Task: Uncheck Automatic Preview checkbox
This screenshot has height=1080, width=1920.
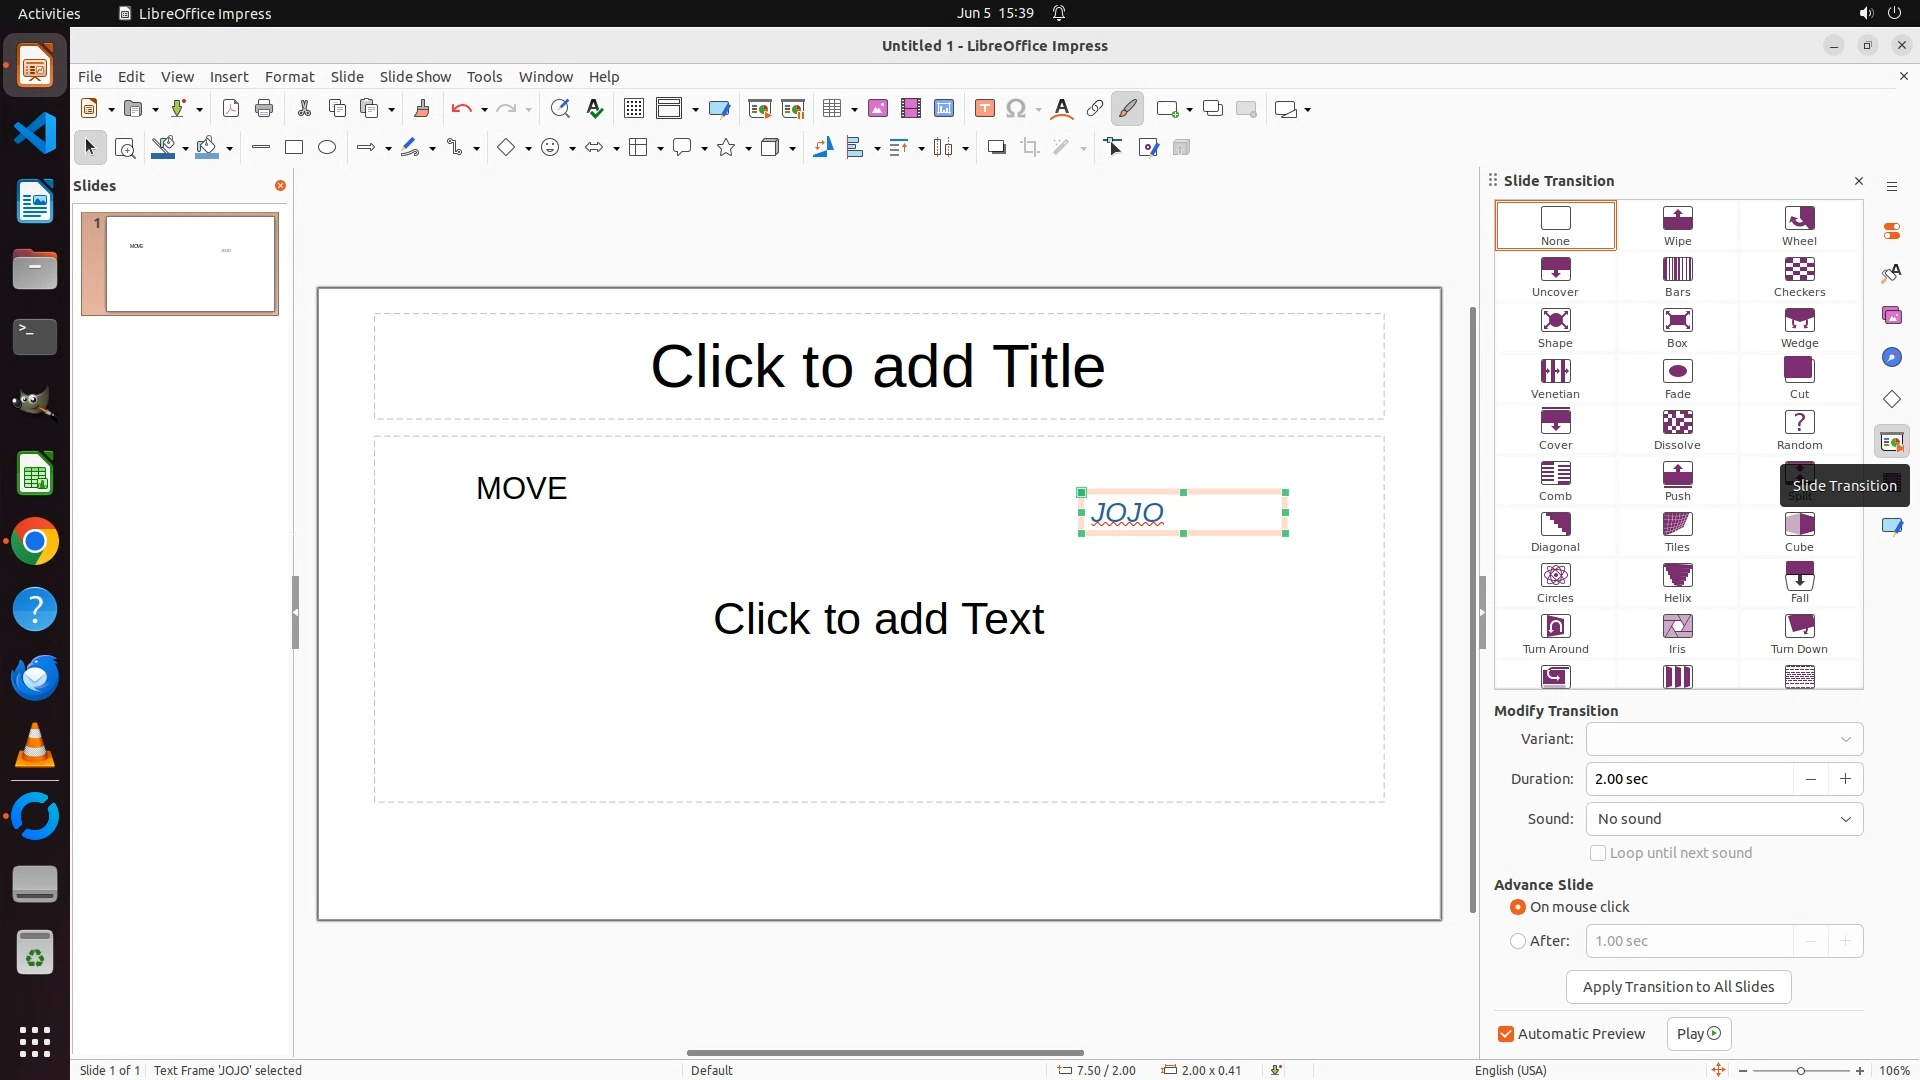Action: [1506, 1034]
